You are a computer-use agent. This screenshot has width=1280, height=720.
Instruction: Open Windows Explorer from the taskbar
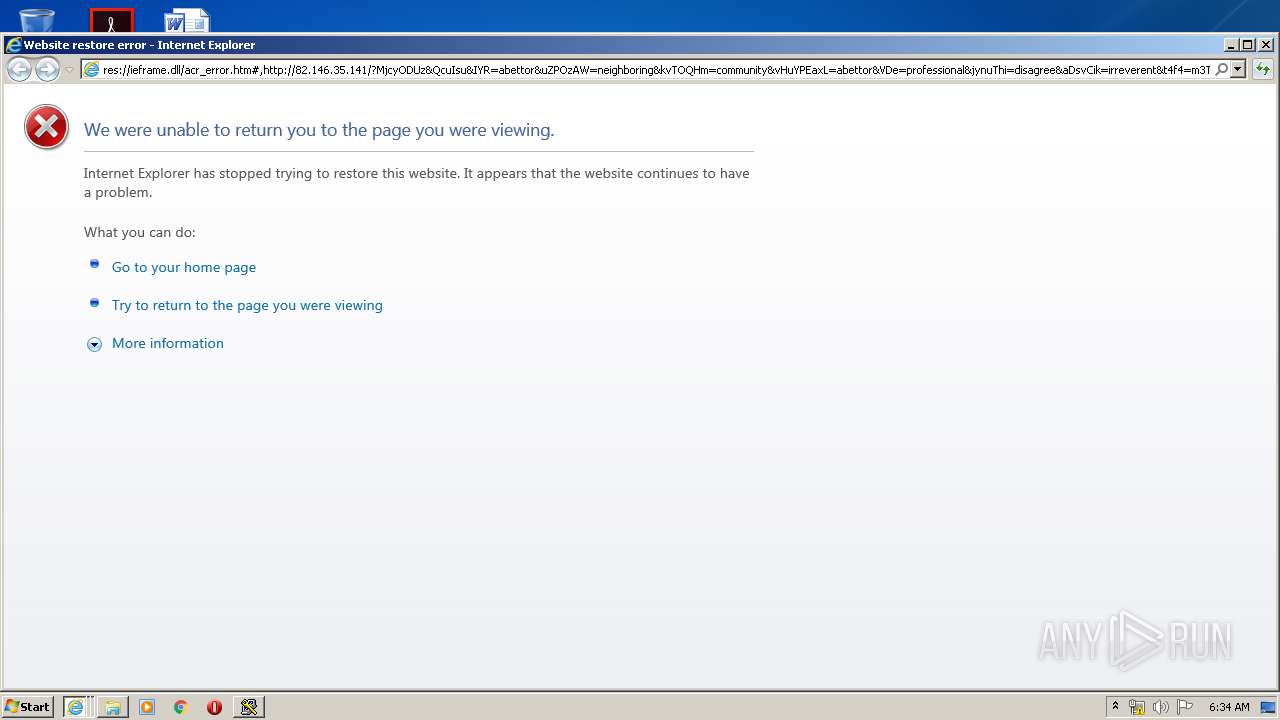click(x=113, y=707)
